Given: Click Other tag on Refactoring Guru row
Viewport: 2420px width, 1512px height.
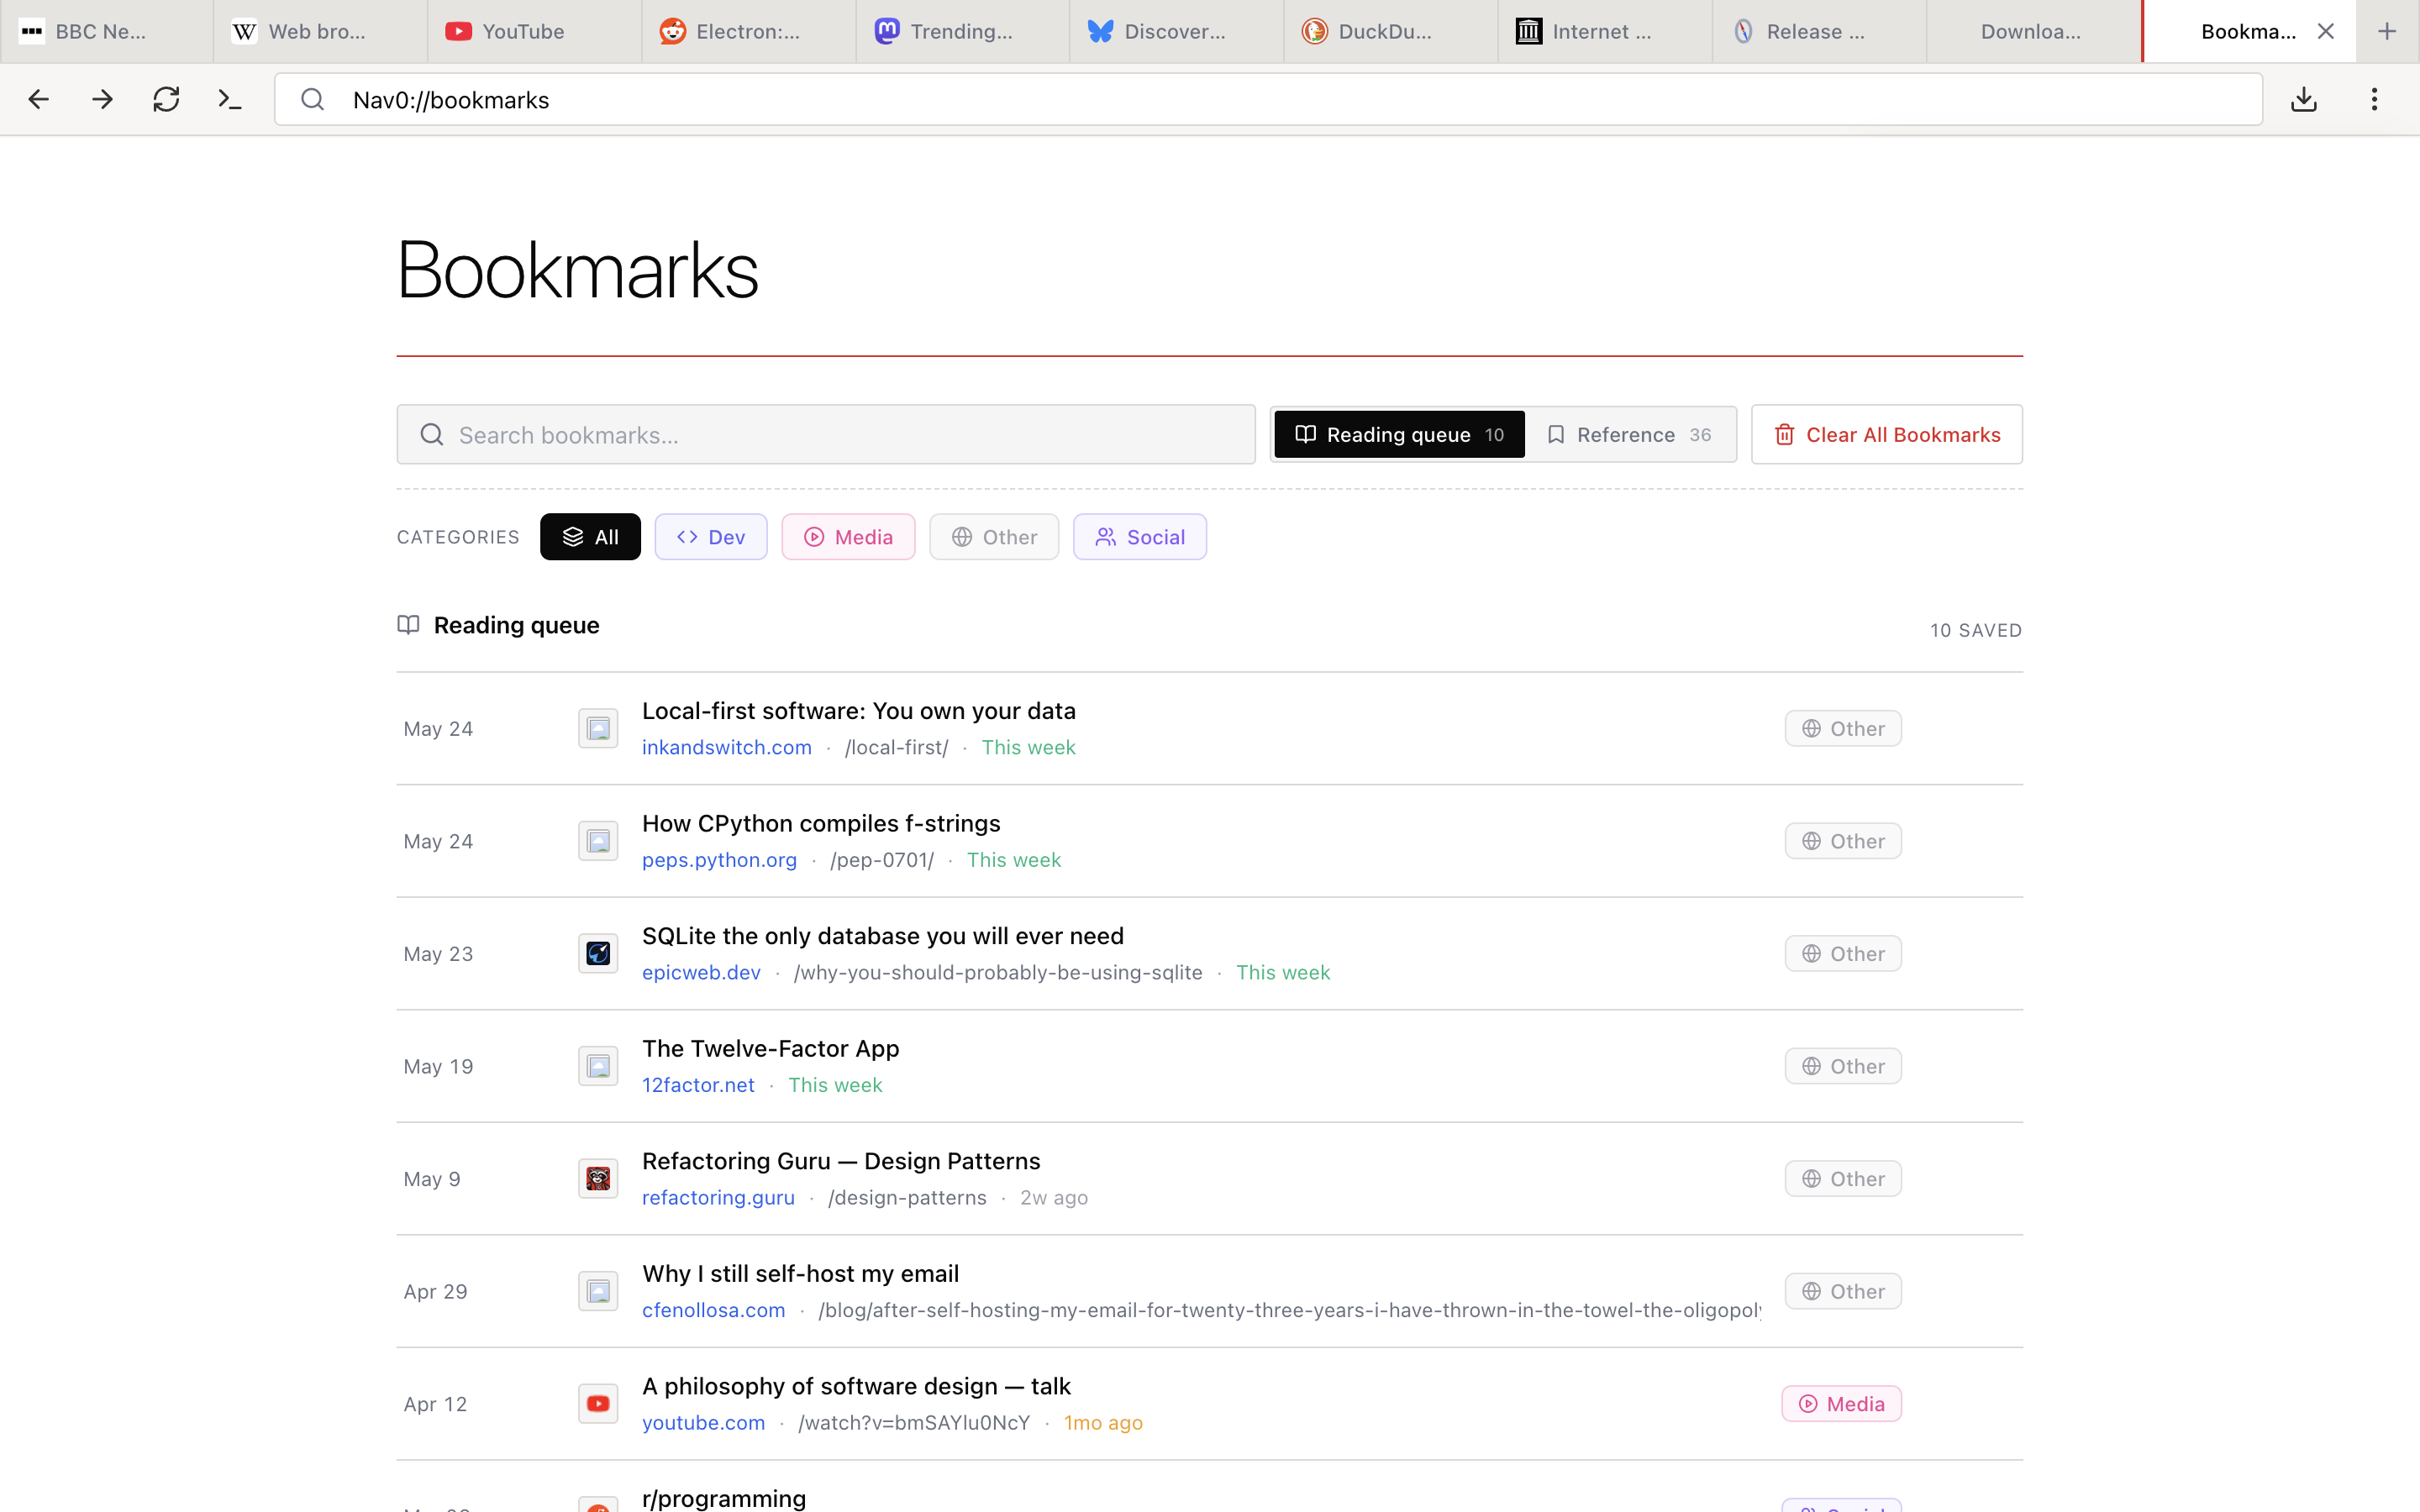Looking at the screenshot, I should coord(1842,1178).
